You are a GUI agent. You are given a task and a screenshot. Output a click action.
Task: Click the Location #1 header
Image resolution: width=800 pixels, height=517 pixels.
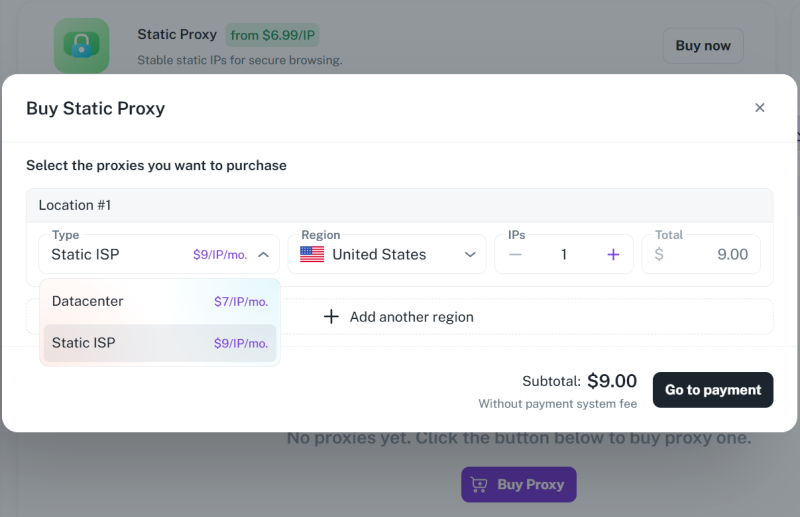75,205
